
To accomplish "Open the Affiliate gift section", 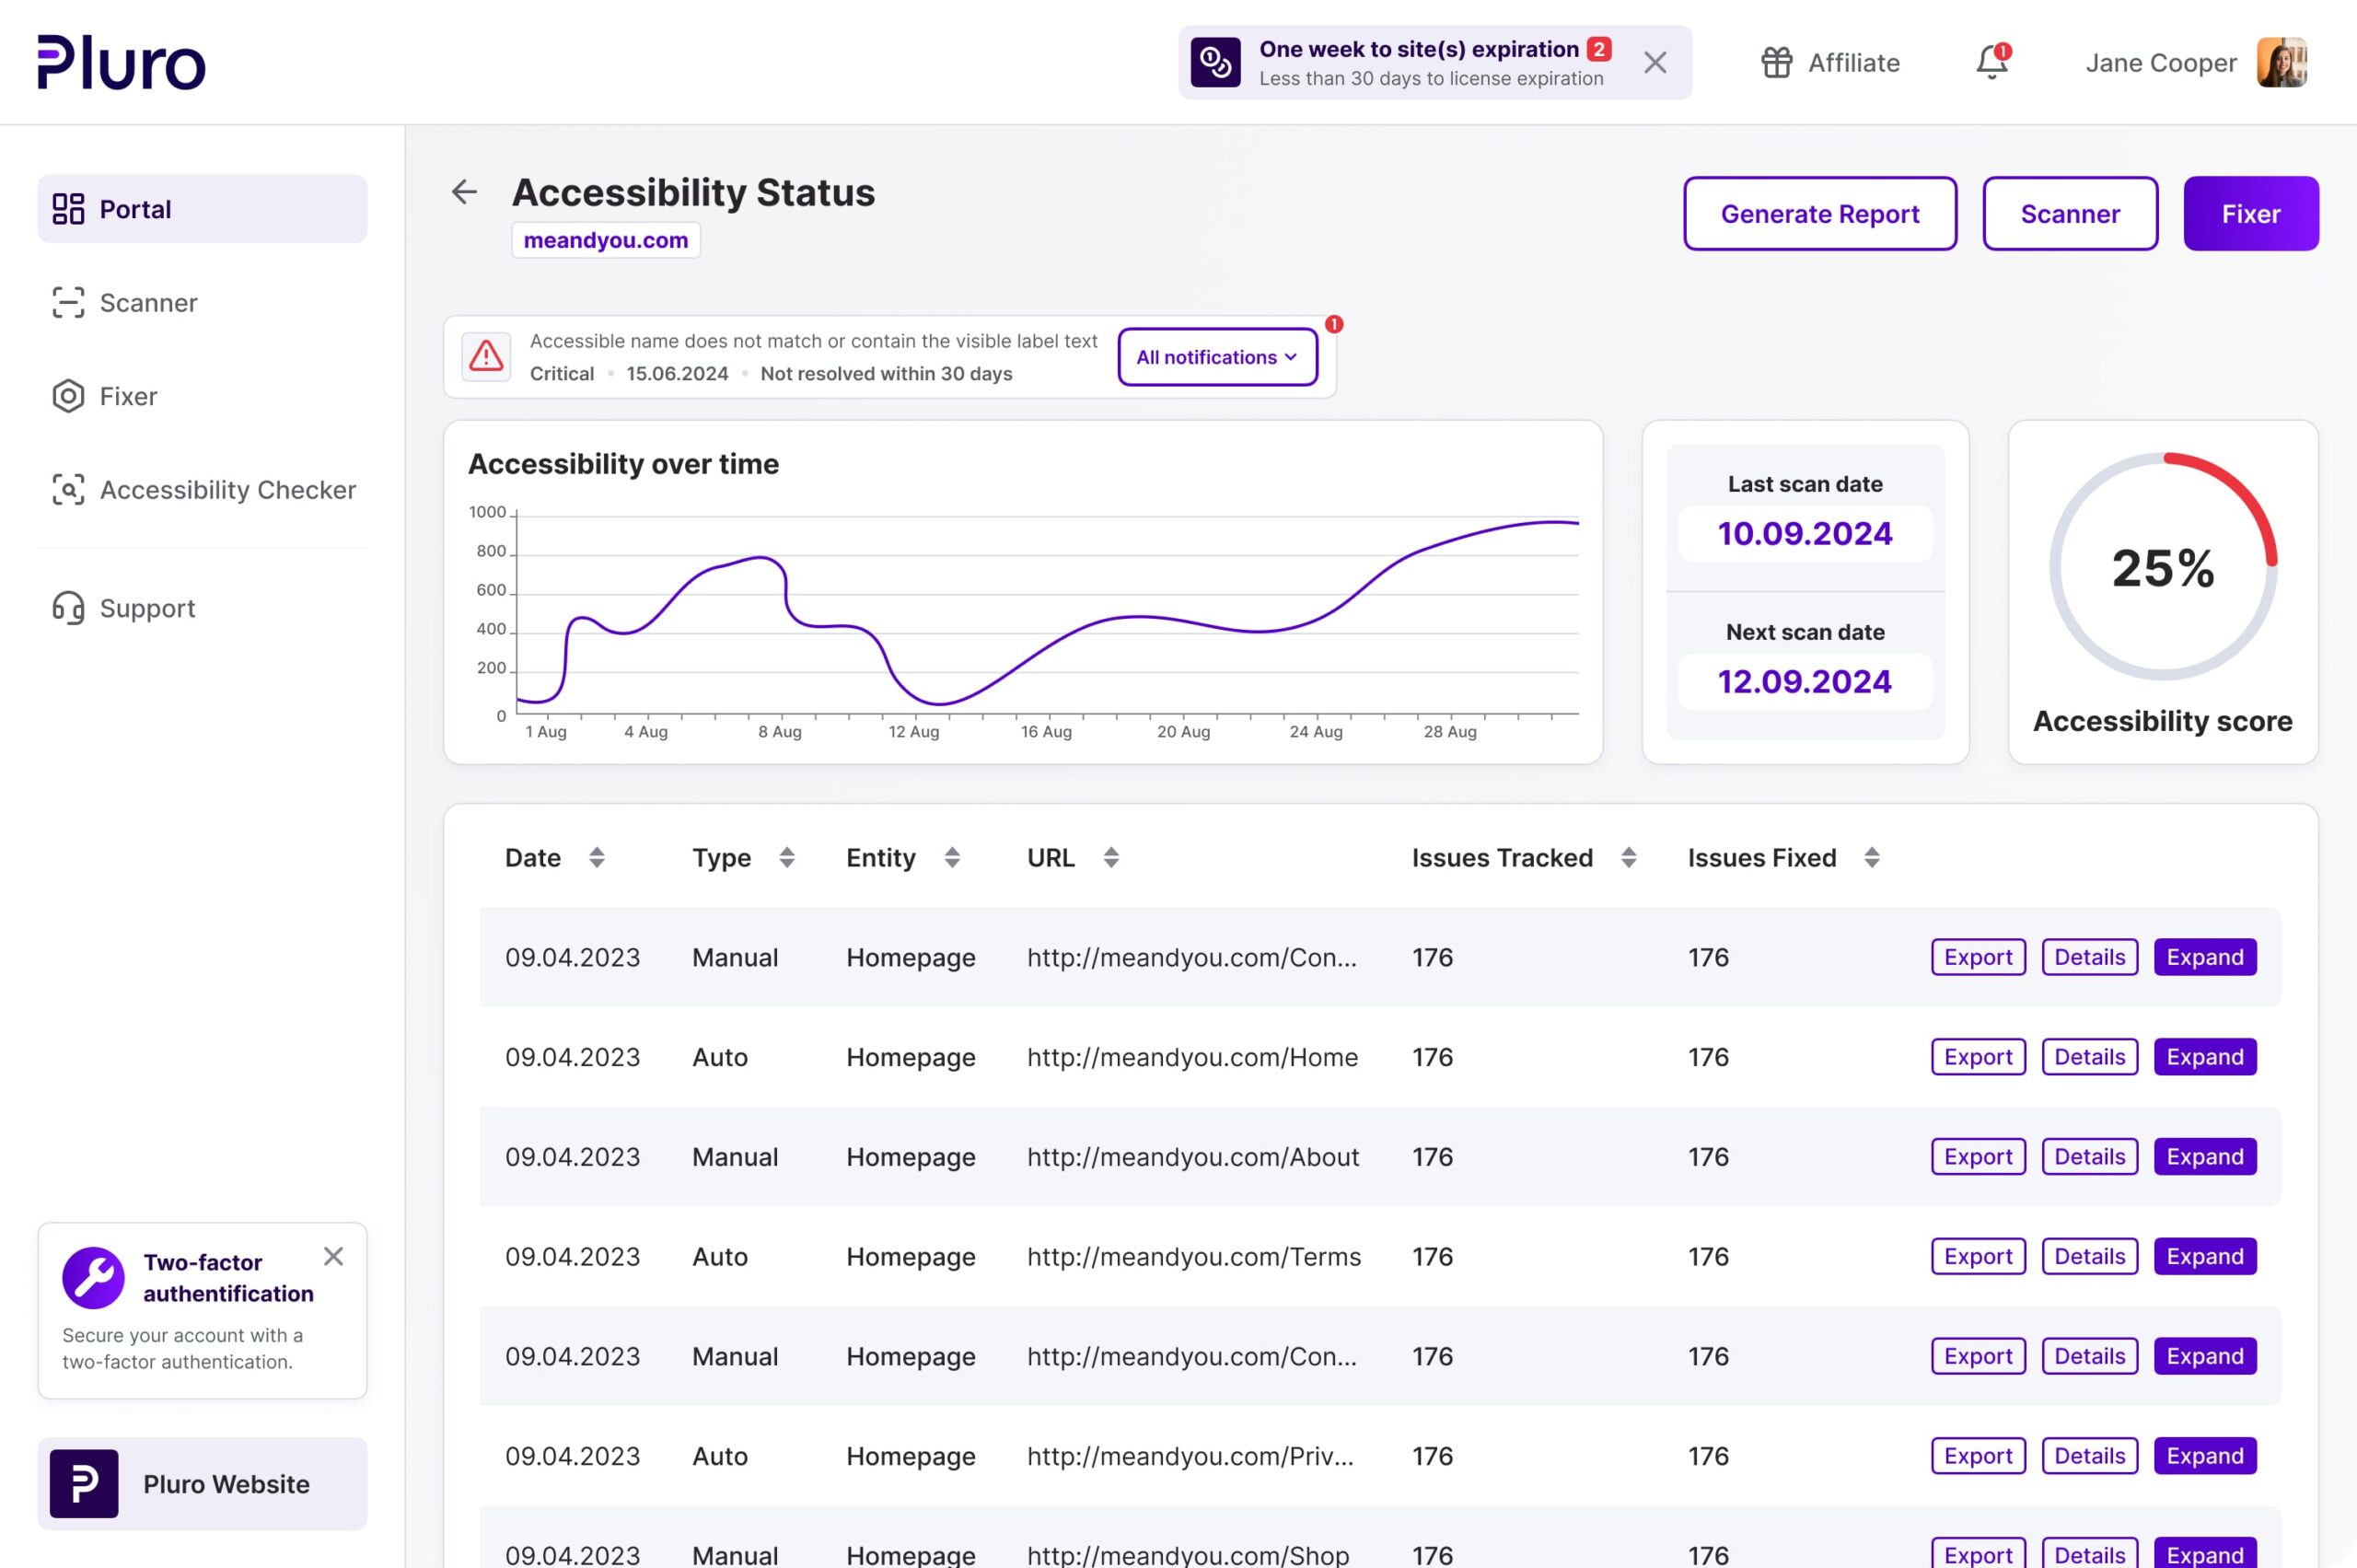I will [x=1830, y=62].
